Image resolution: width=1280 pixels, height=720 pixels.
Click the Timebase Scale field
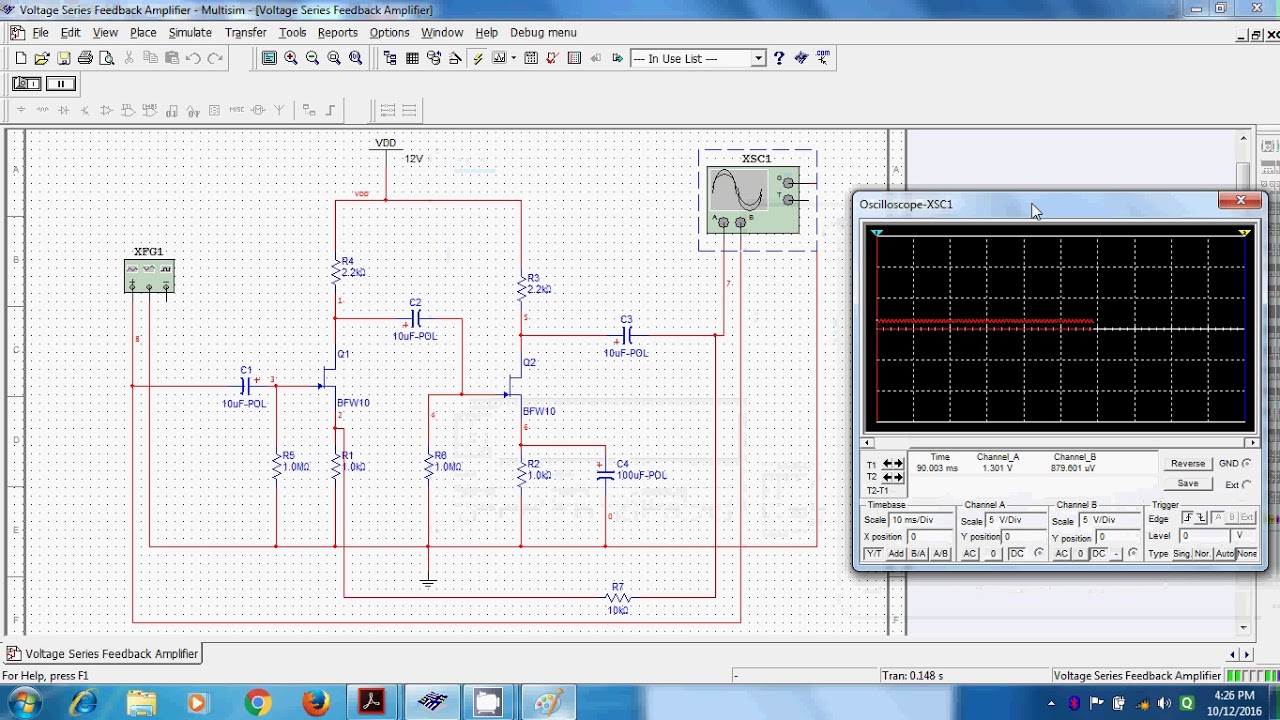coord(922,520)
